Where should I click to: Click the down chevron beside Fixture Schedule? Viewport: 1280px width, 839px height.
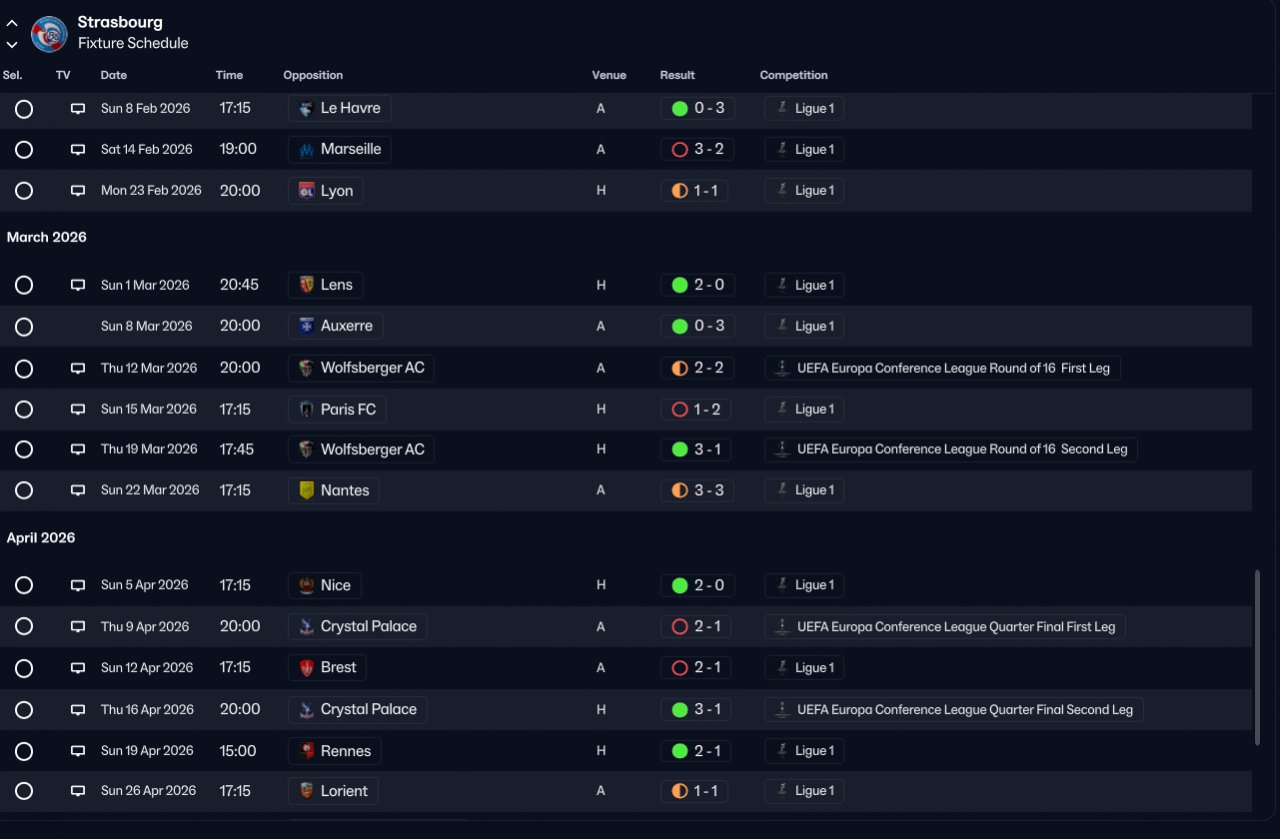[x=12, y=44]
